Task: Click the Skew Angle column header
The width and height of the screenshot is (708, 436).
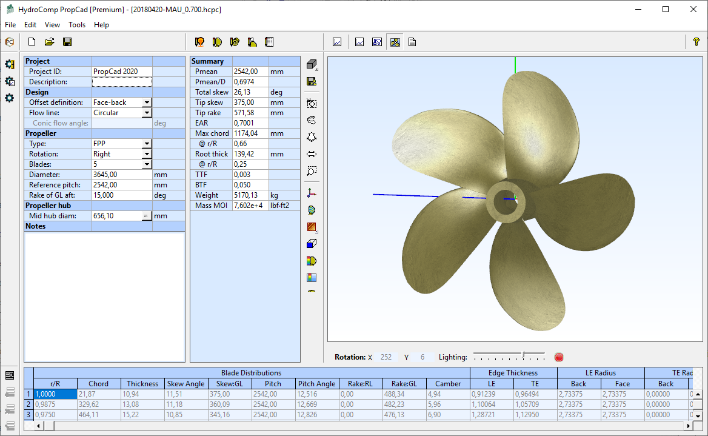Action: coord(187,383)
